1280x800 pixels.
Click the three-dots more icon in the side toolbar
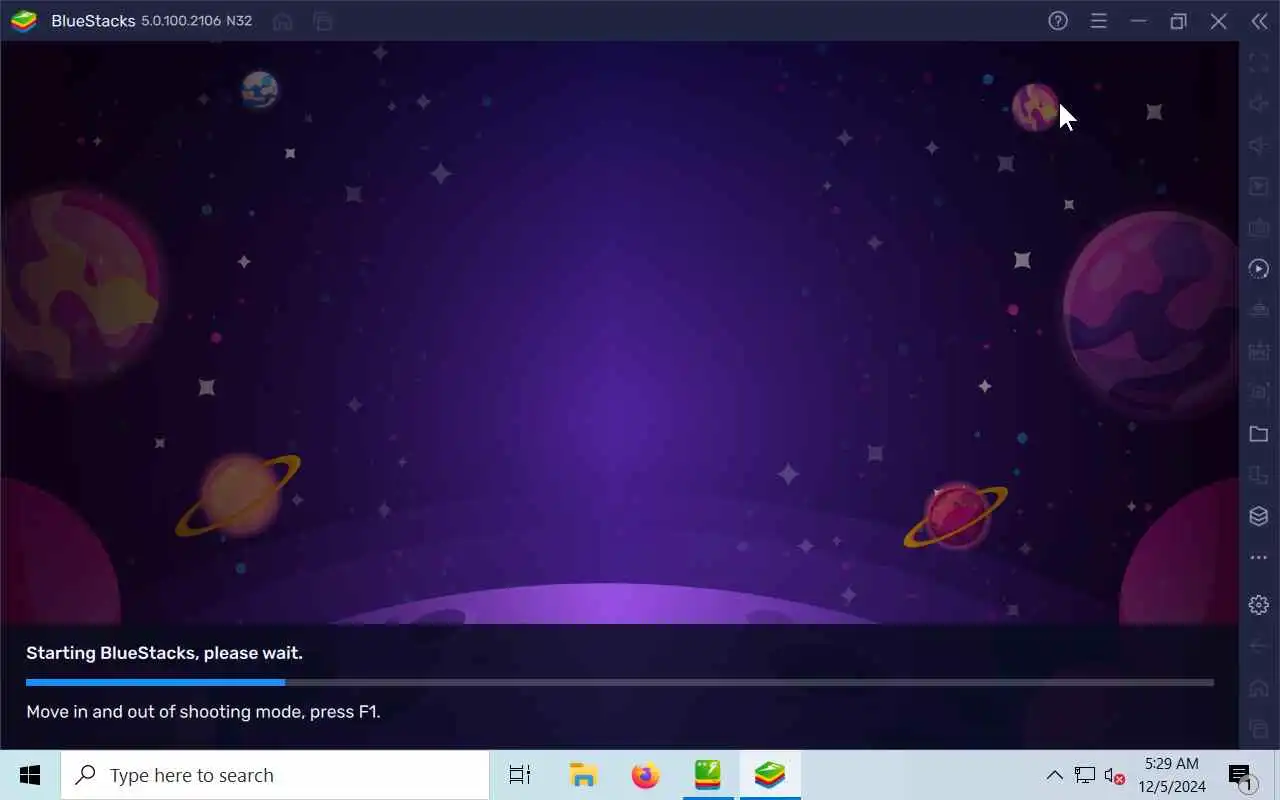(x=1259, y=557)
